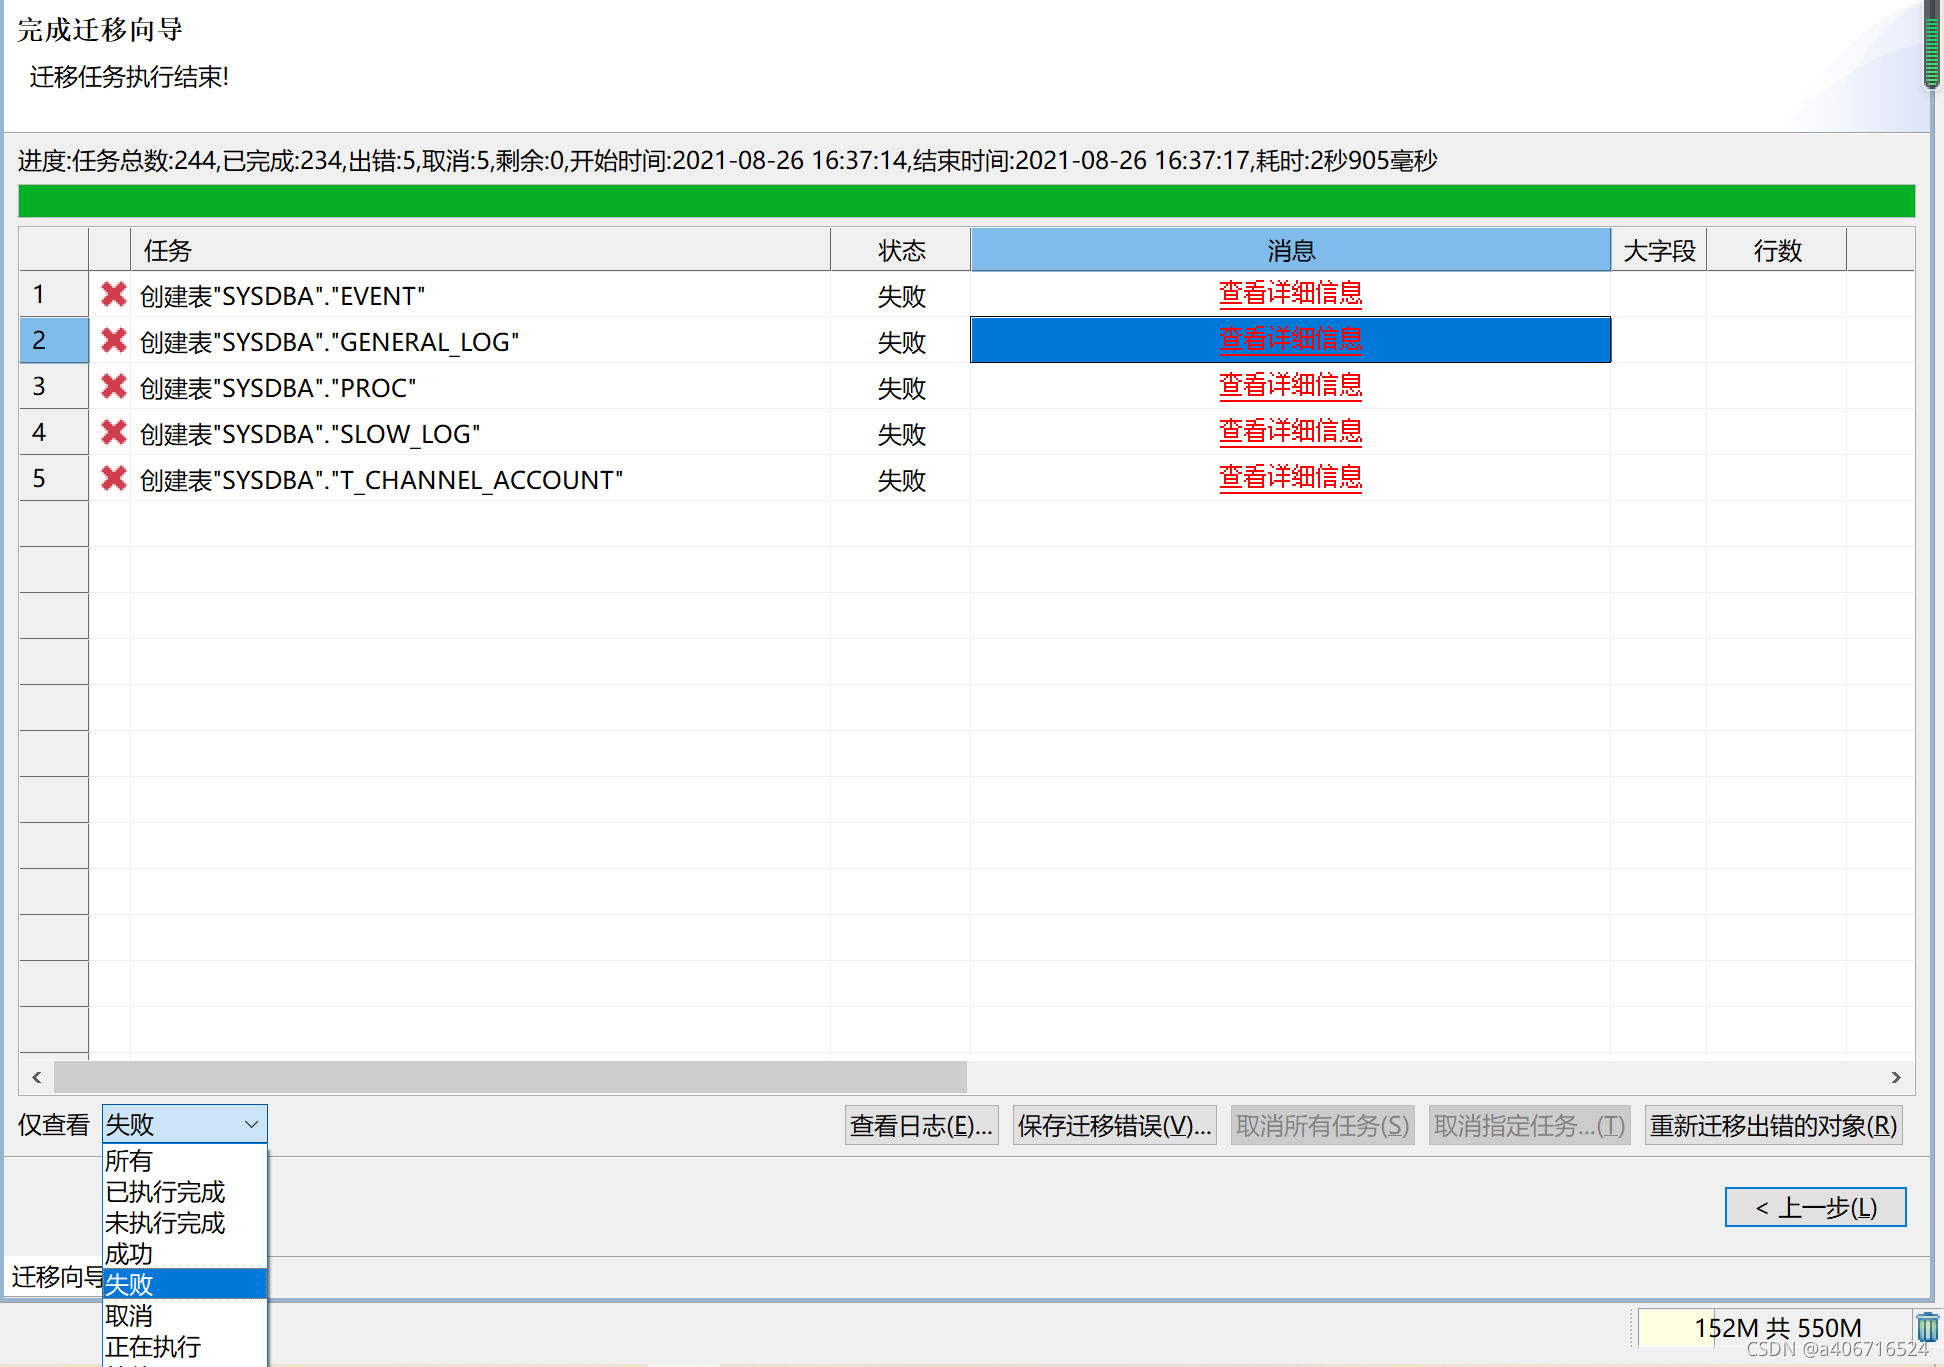The width and height of the screenshot is (1944, 1367).
Task: Click the horizontal scrollbar left arrow
Action: 36,1077
